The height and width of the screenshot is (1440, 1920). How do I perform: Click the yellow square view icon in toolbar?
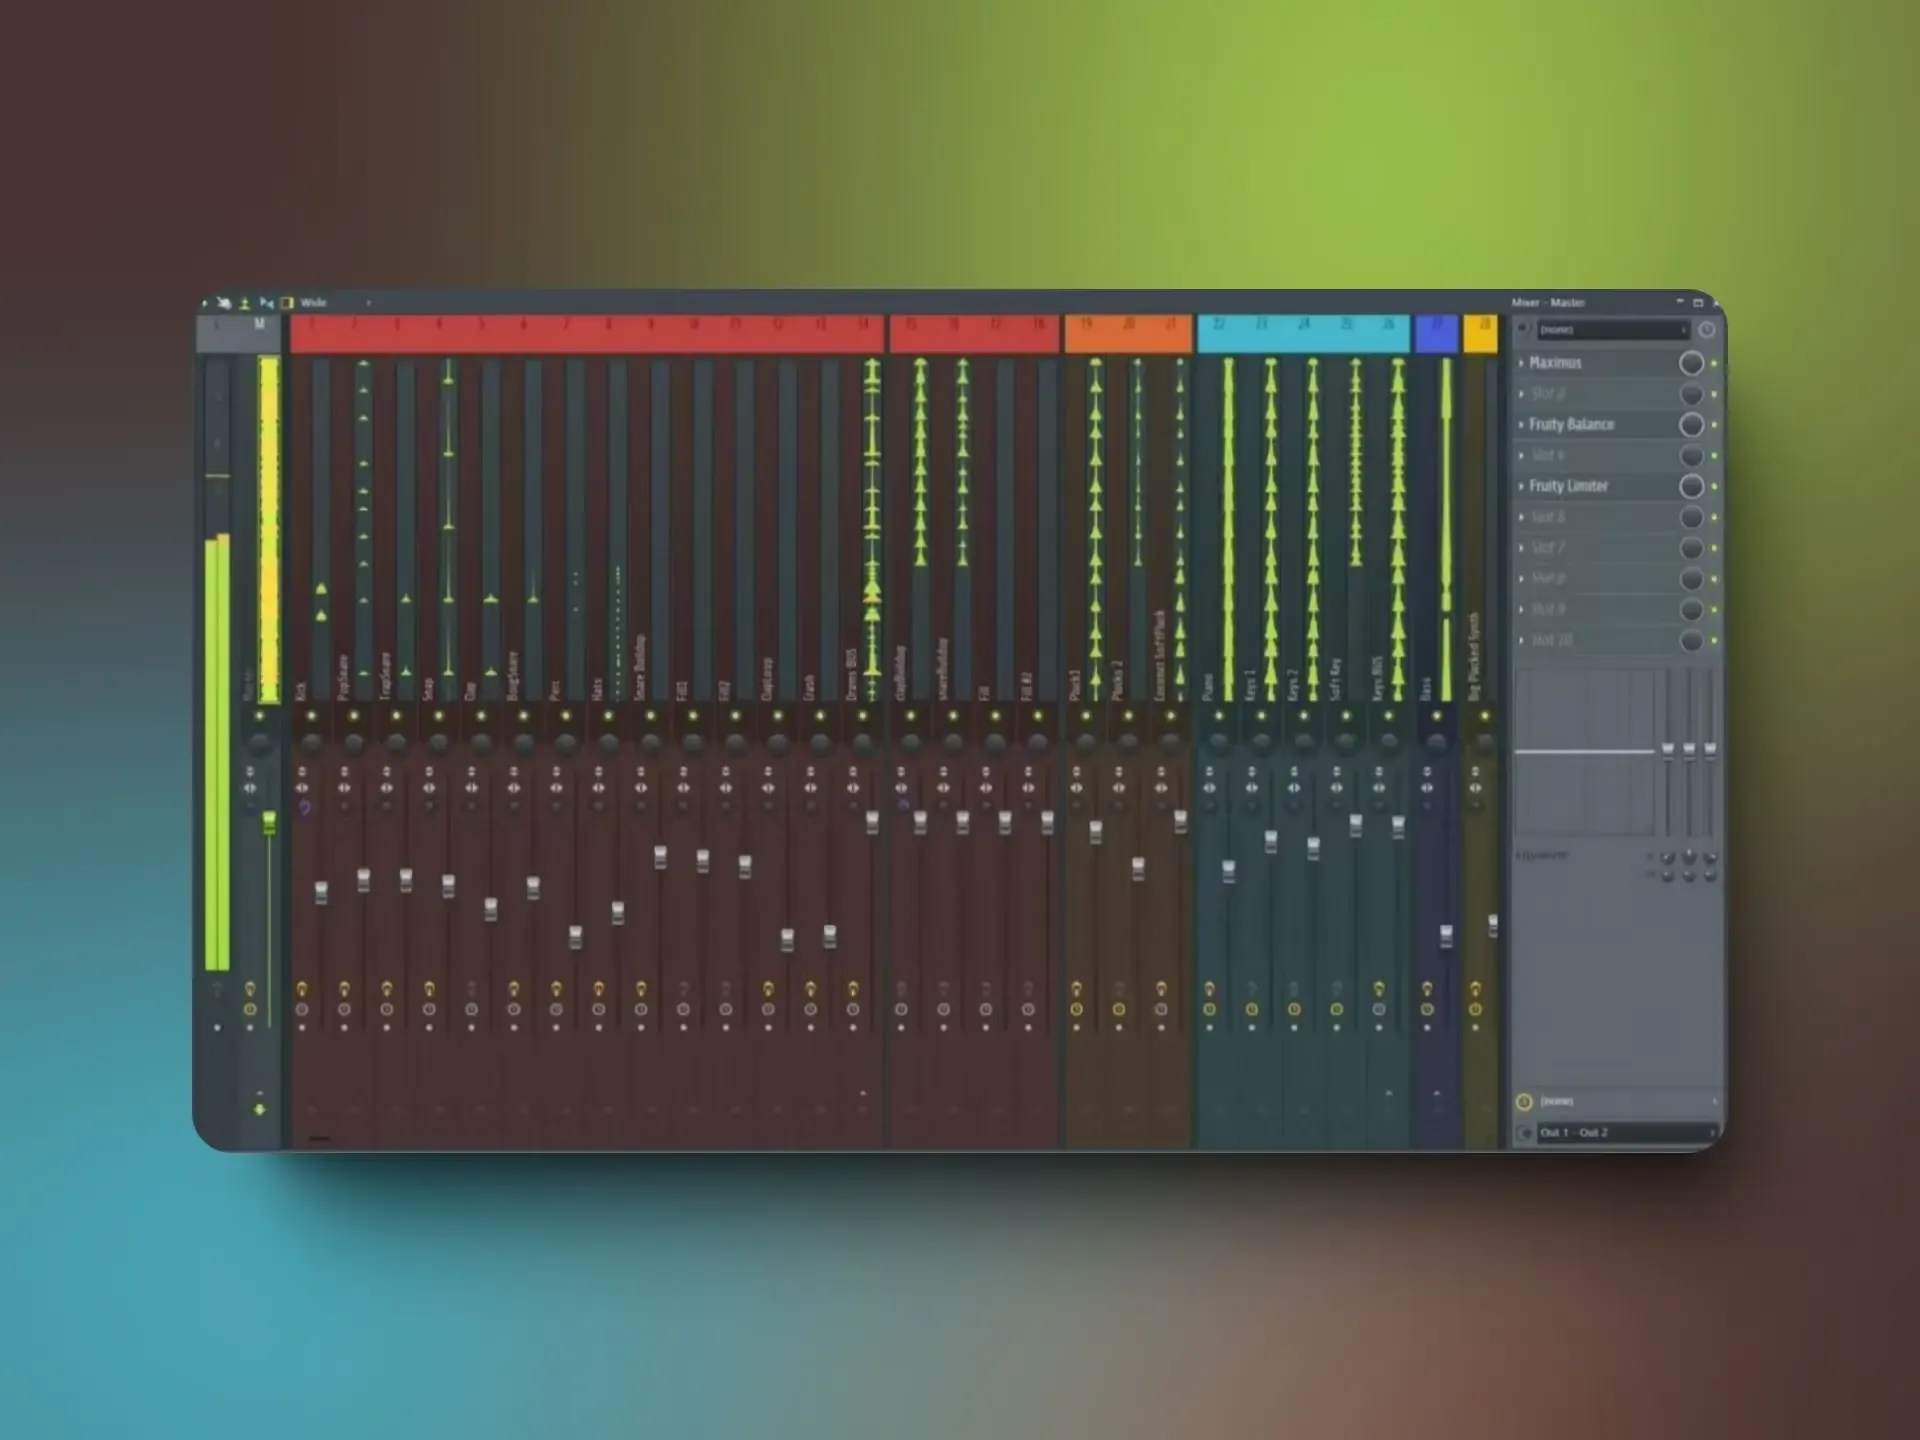point(287,303)
